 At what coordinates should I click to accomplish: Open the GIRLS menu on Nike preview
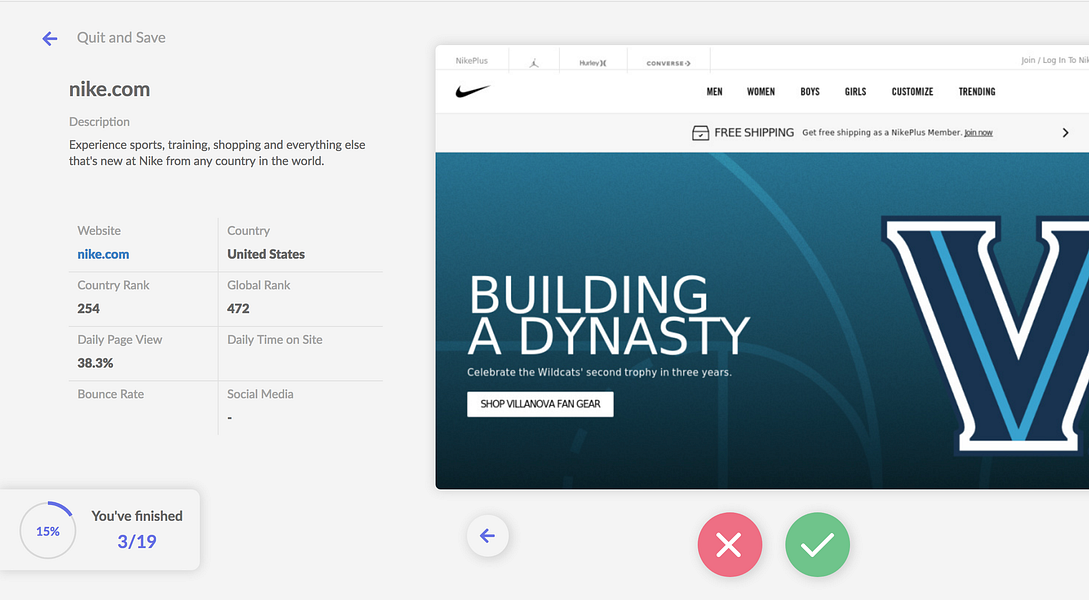coord(855,92)
